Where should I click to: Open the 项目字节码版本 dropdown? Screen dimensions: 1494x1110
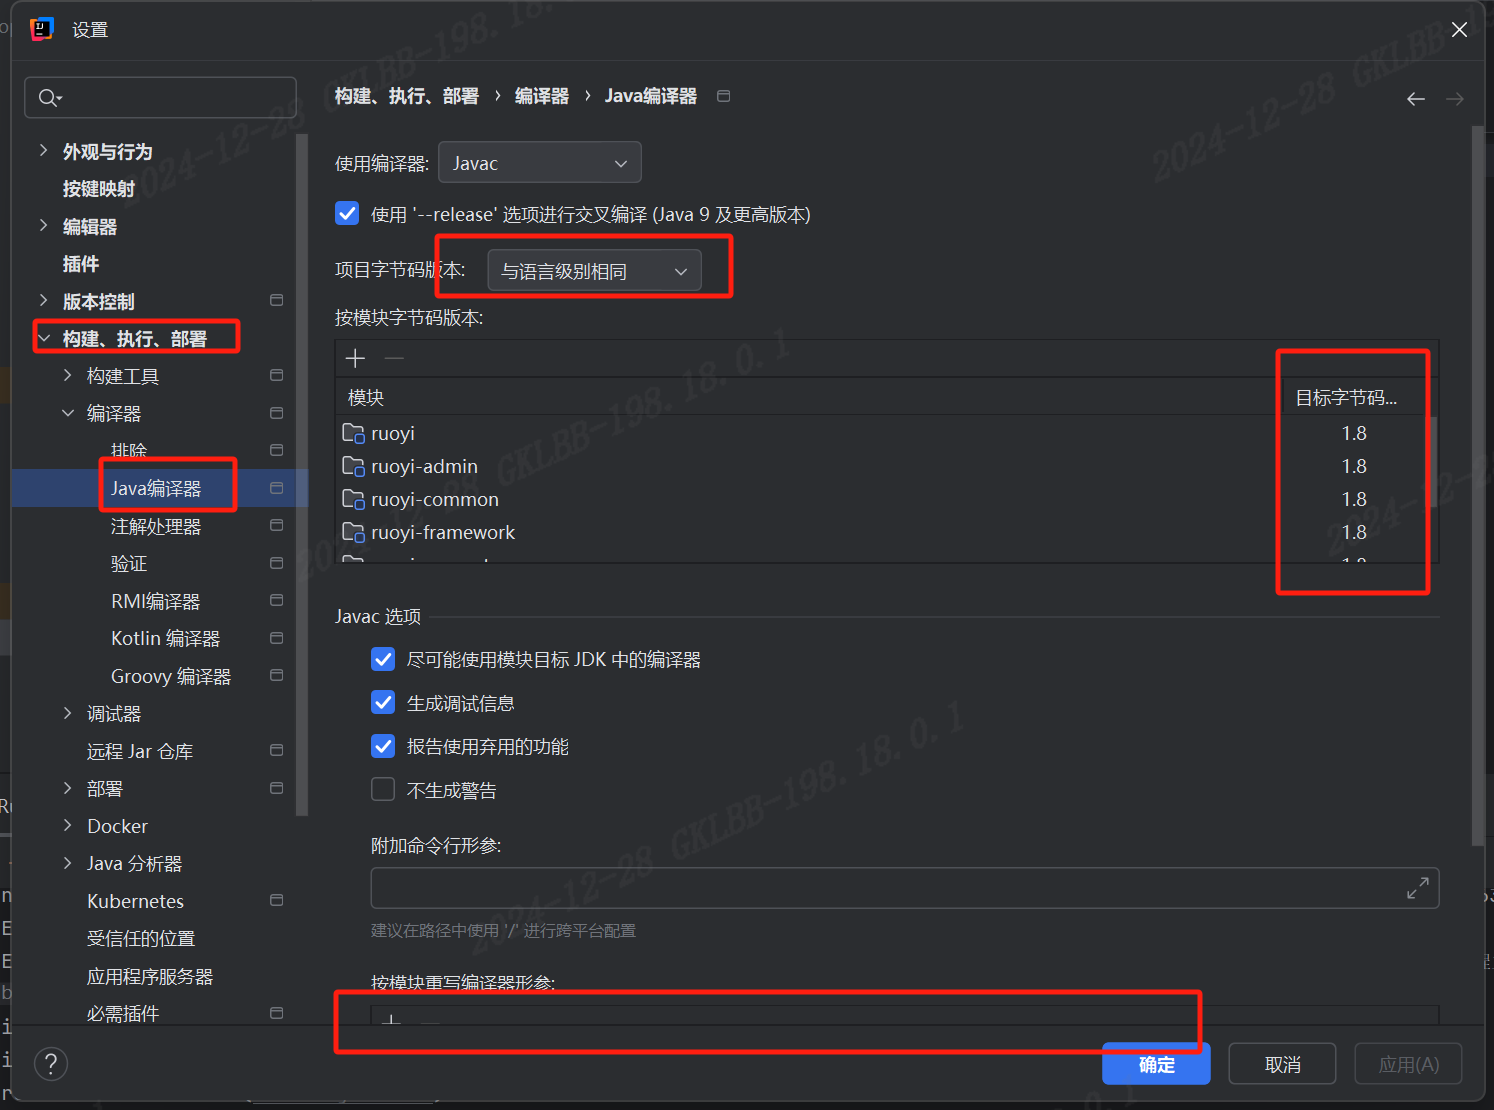coord(594,271)
